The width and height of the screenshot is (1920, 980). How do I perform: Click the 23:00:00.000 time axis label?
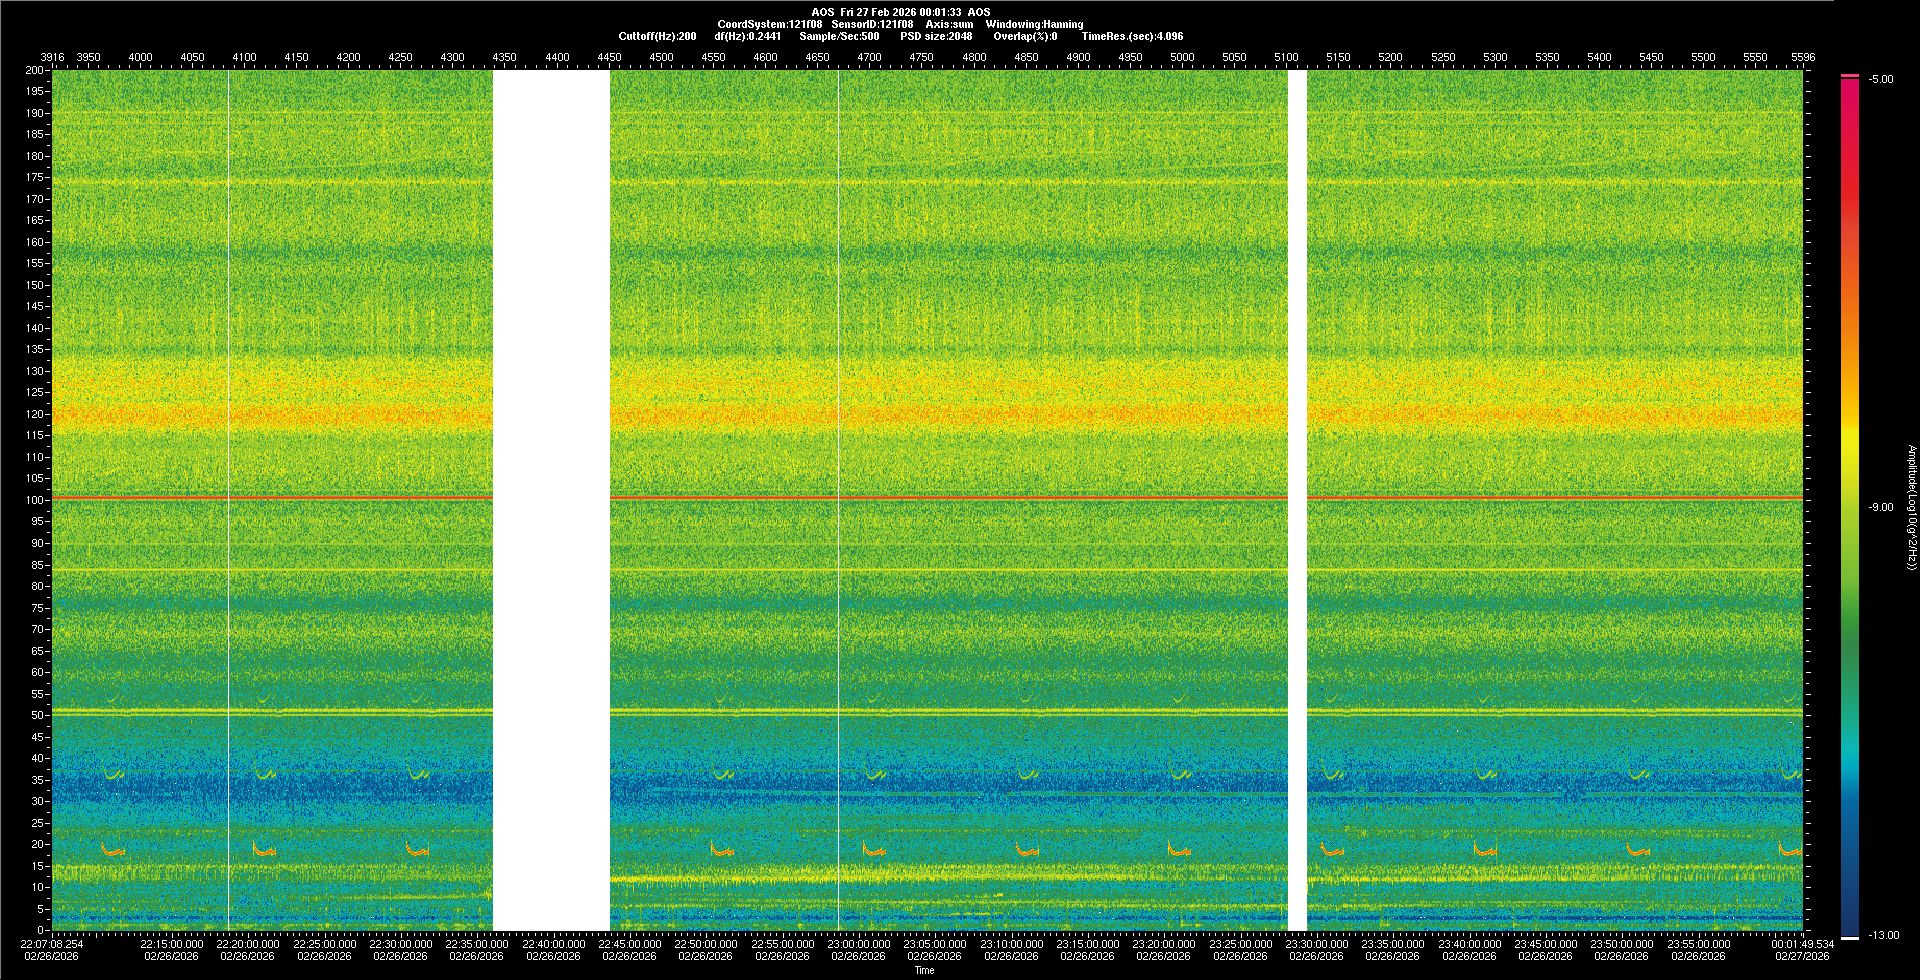[858, 943]
